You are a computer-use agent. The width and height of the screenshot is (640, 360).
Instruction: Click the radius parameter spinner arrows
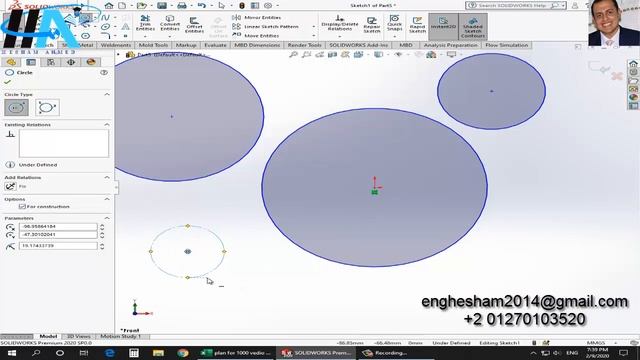click(x=102, y=246)
